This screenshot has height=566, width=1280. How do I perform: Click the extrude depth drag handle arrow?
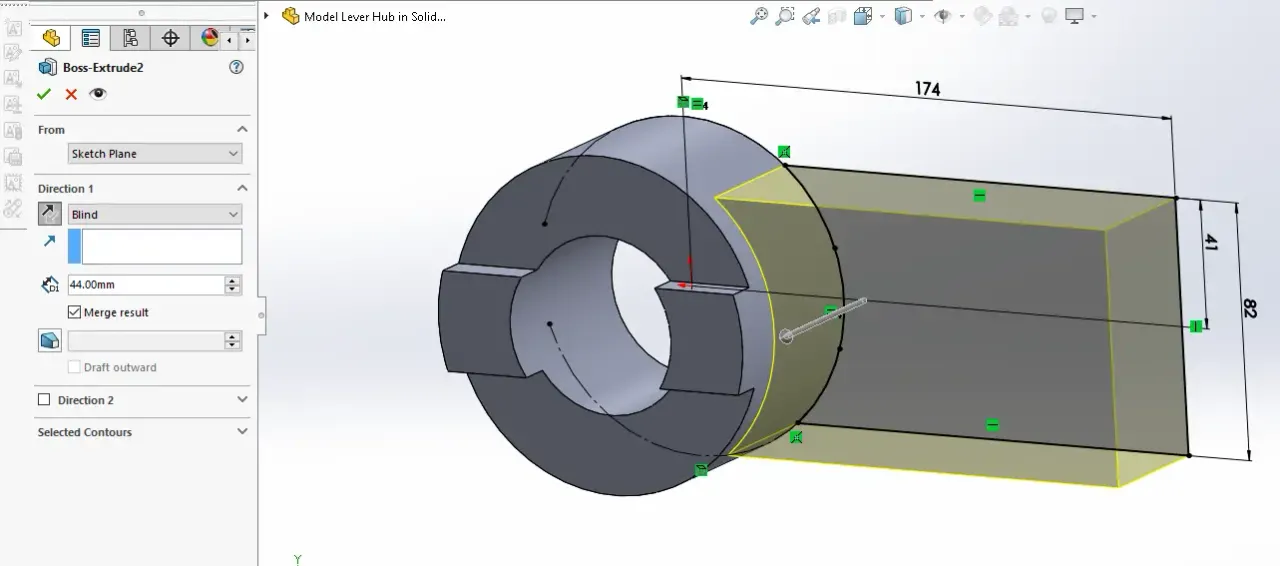point(825,318)
